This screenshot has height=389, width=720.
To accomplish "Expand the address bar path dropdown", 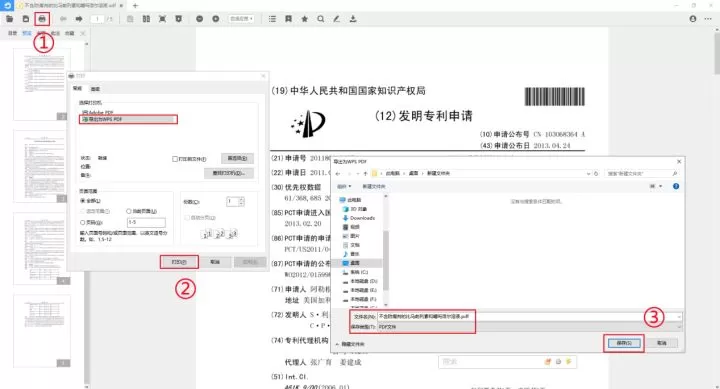I will (x=588, y=174).
